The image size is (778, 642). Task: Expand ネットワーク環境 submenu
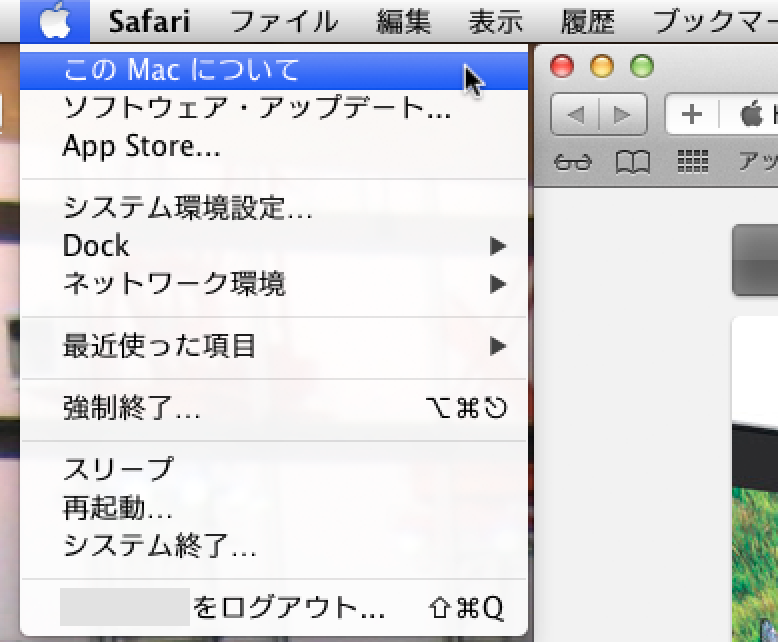273,284
